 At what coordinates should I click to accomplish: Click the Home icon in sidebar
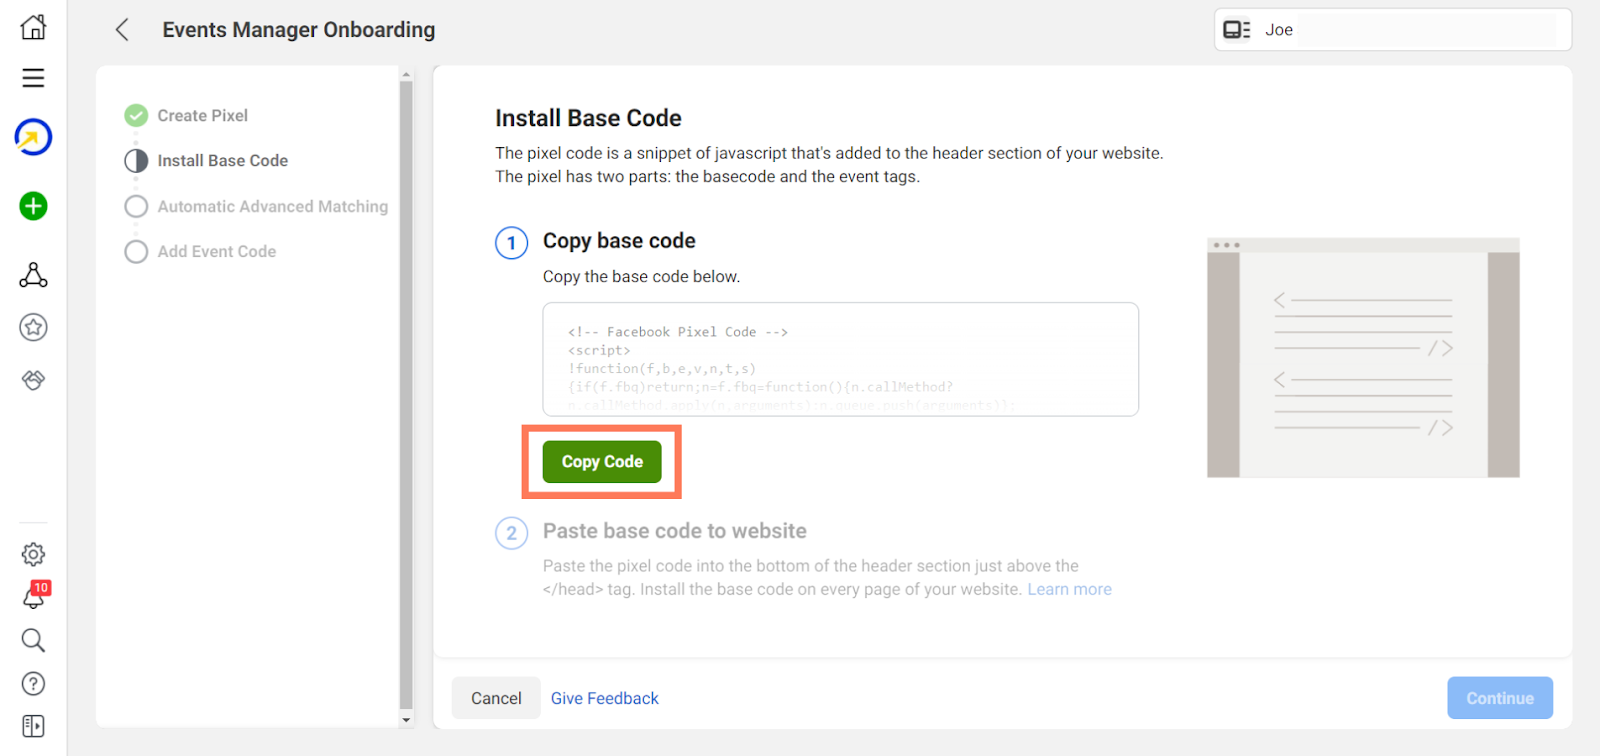[33, 27]
